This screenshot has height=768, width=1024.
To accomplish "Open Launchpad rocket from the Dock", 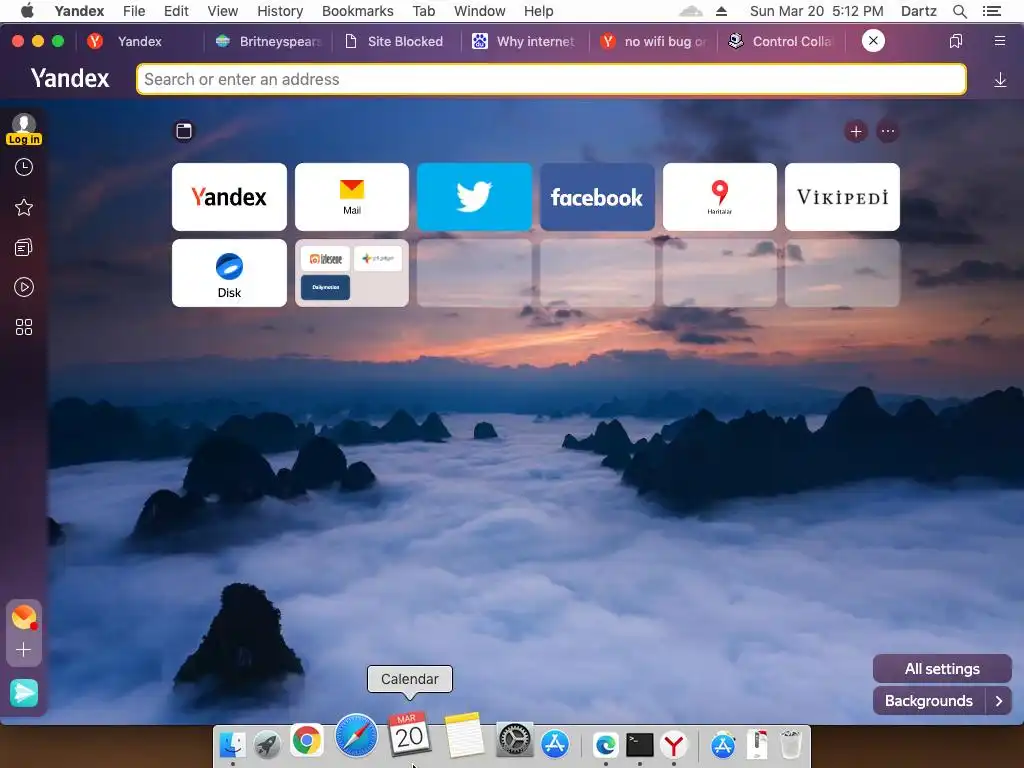I will [x=267, y=744].
